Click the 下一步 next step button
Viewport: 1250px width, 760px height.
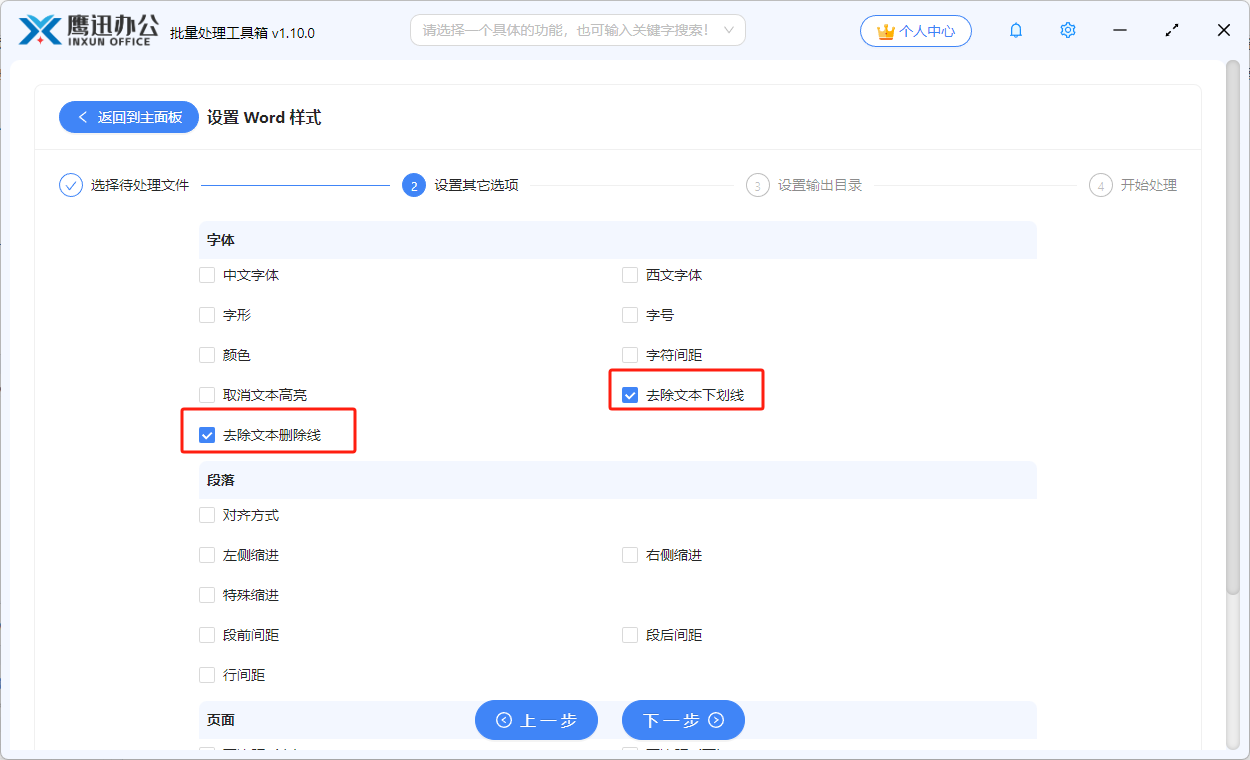[x=683, y=720]
